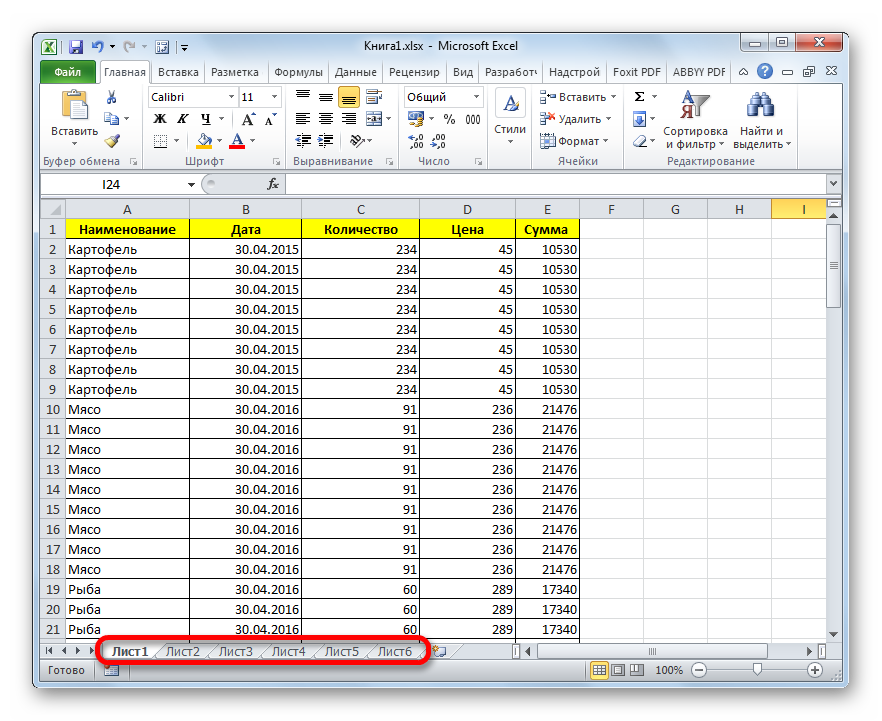Toggle bold formatting
Viewport: 882px width, 721px height.
tap(159, 119)
